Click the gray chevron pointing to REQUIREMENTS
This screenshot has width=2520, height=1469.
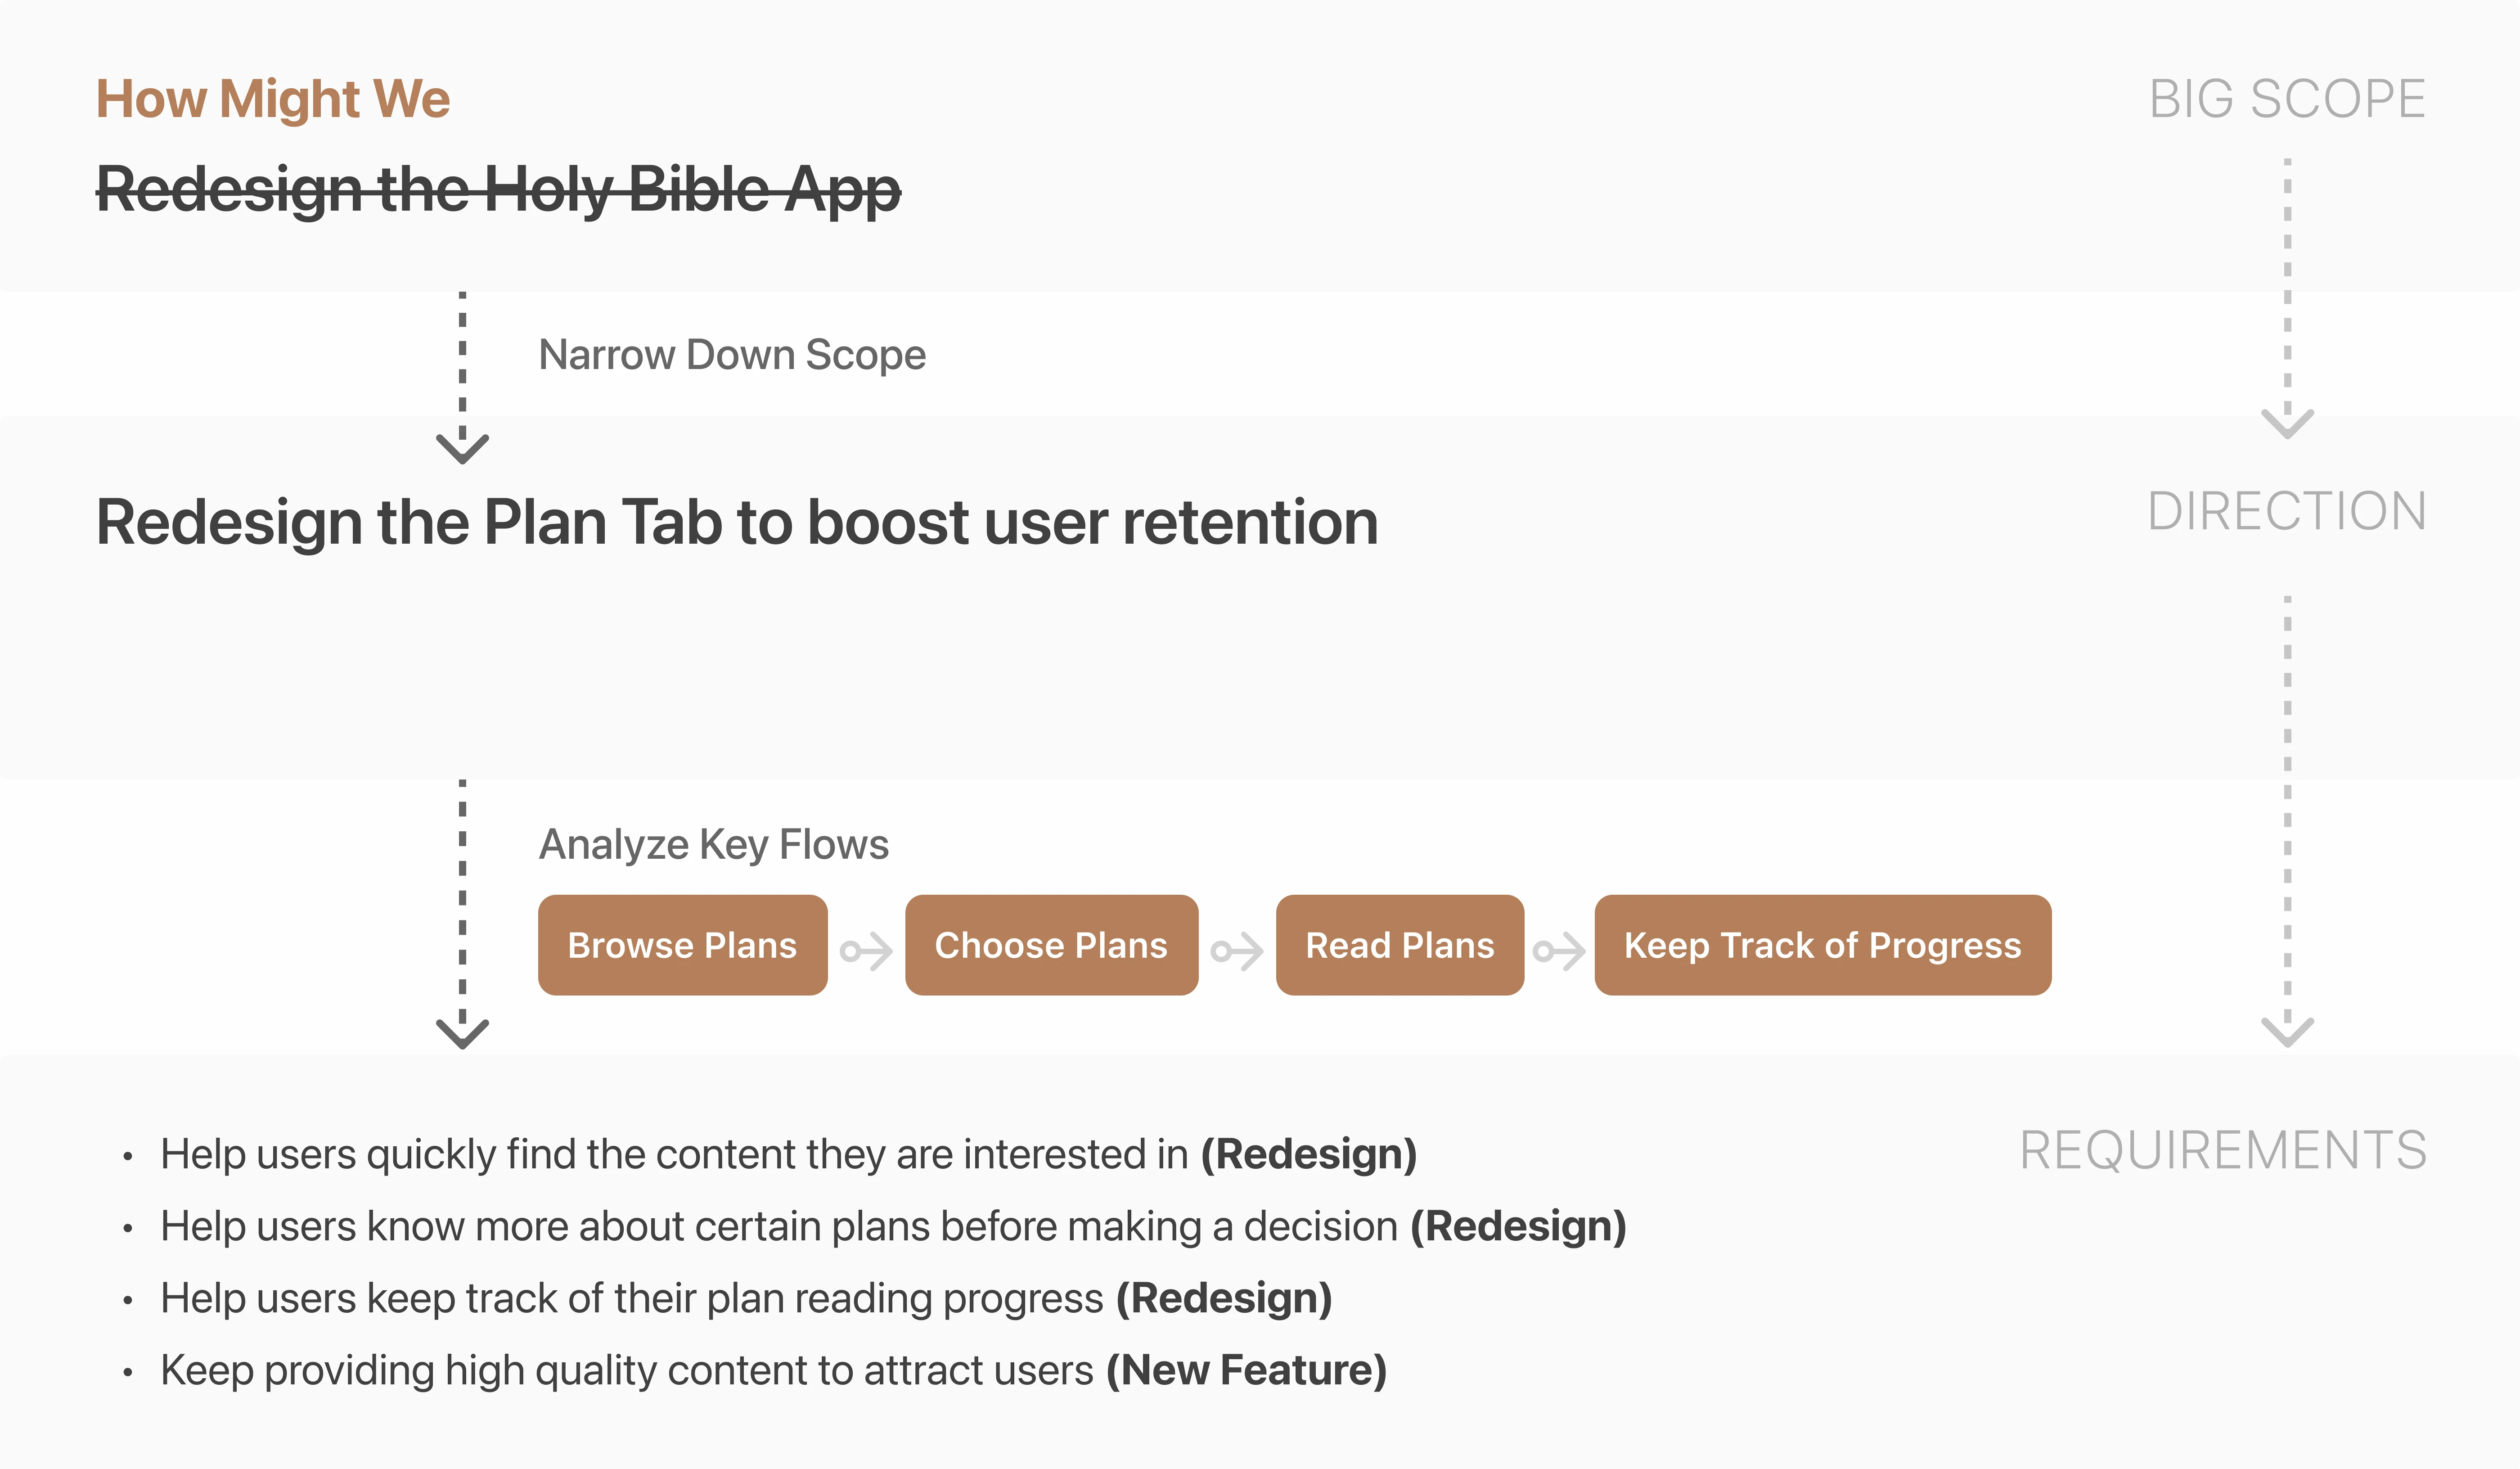[x=2287, y=1031]
